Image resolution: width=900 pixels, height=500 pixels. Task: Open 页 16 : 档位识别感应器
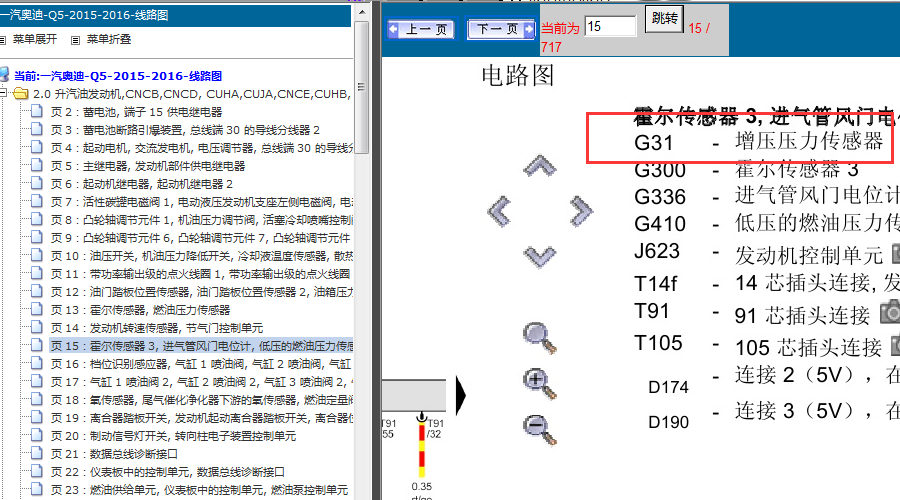[200, 364]
